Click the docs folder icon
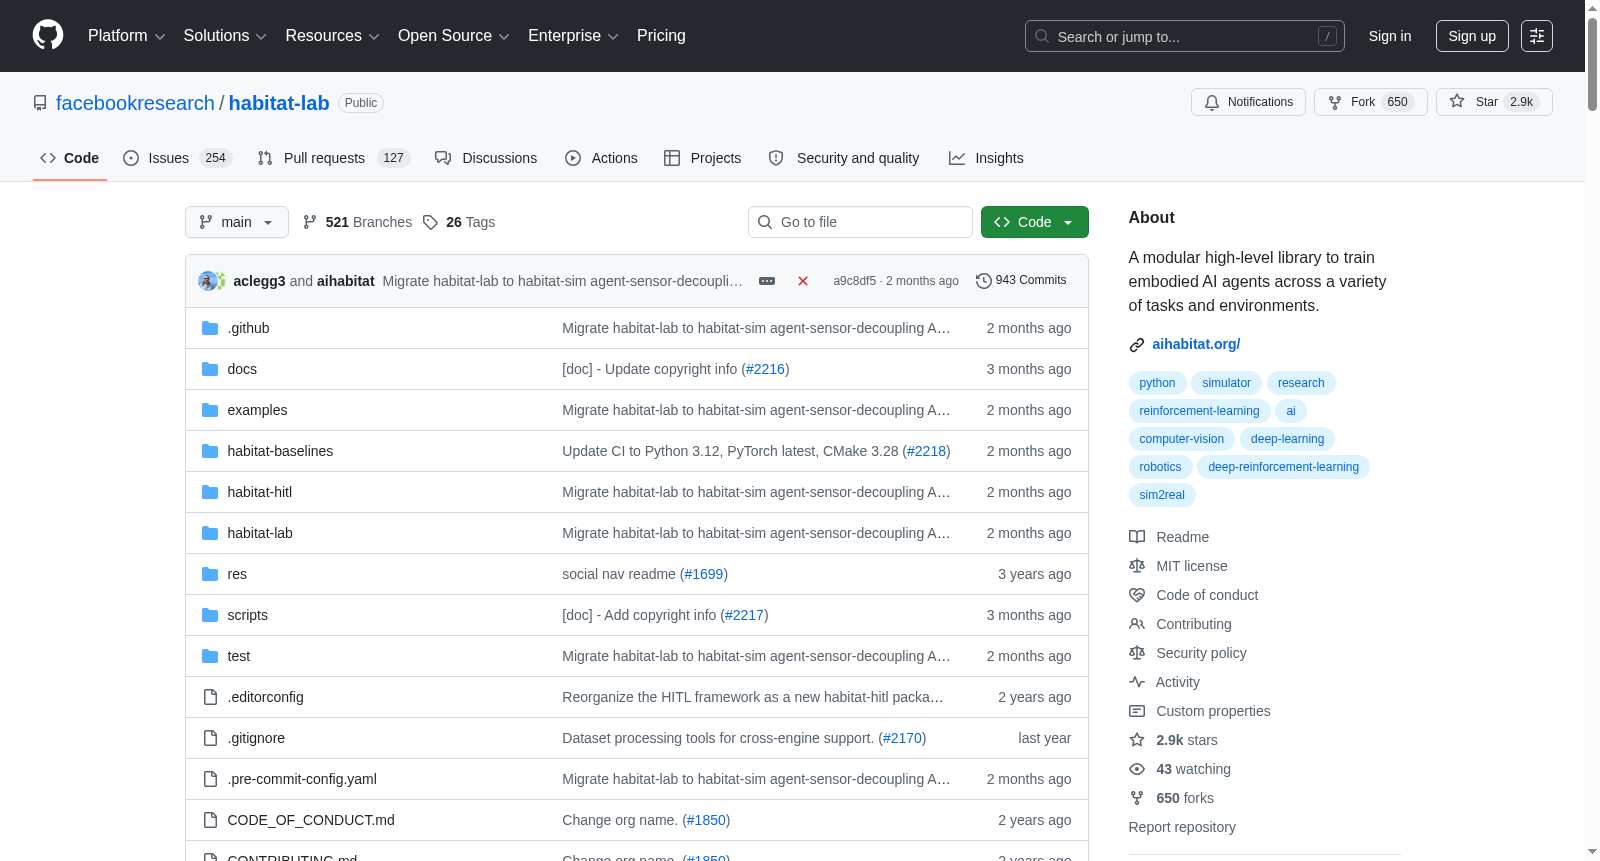This screenshot has height=861, width=1600. (x=210, y=369)
